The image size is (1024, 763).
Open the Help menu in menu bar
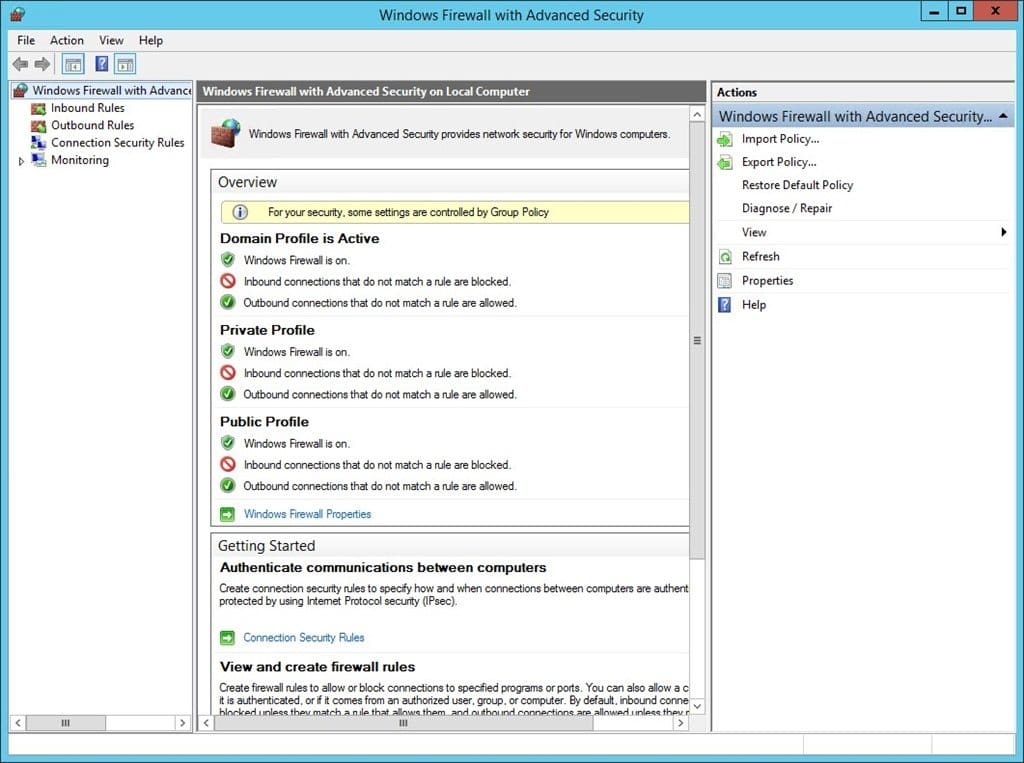coord(151,41)
